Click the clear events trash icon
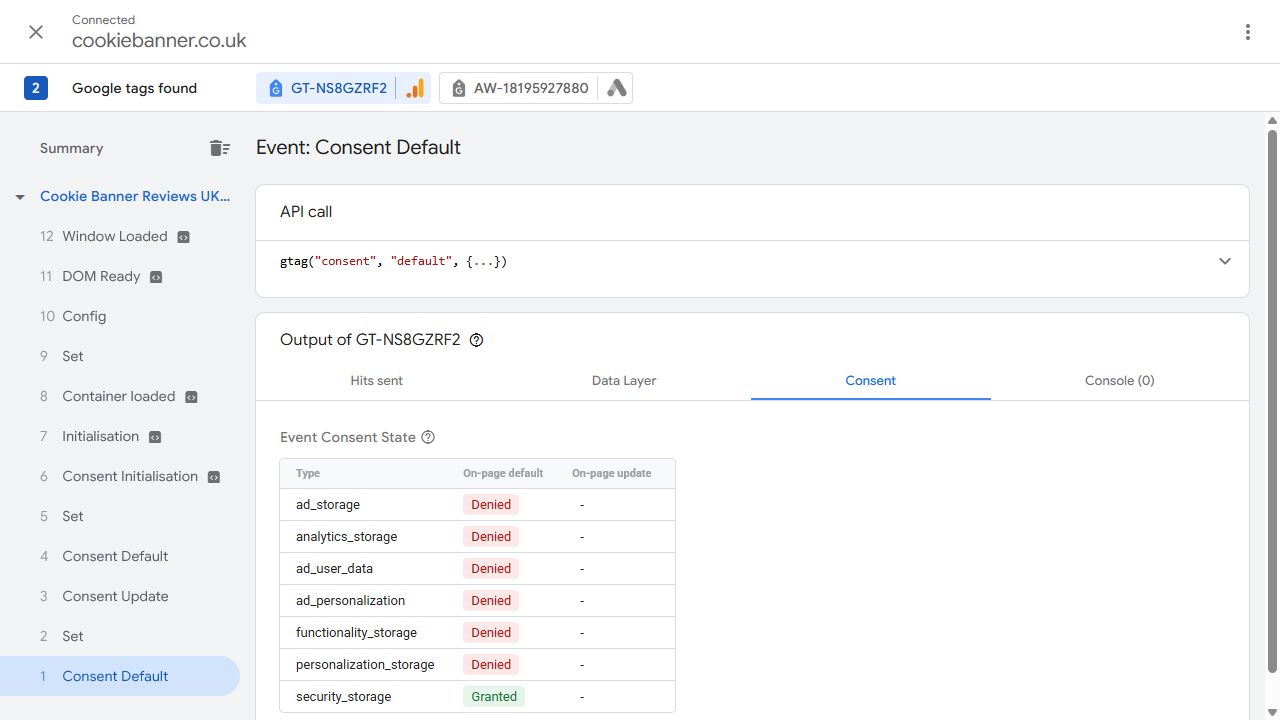 (220, 148)
